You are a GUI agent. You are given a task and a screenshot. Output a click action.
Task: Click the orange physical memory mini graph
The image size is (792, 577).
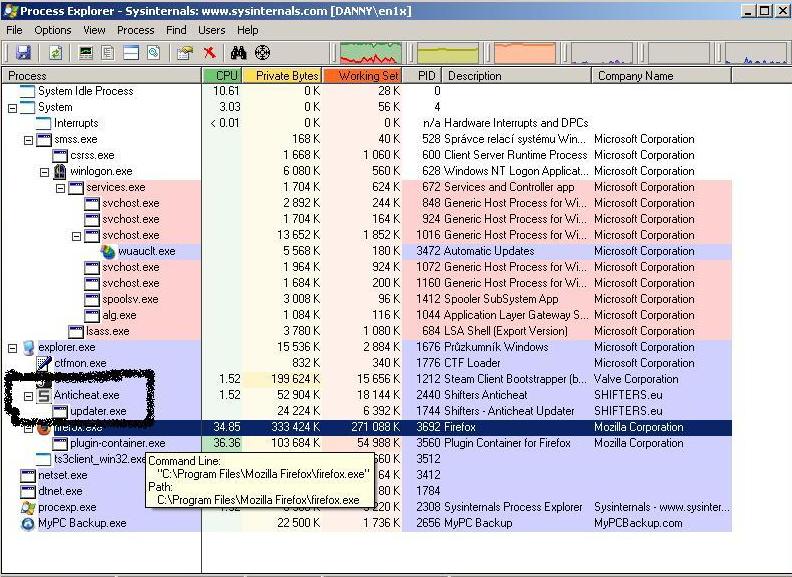525,53
